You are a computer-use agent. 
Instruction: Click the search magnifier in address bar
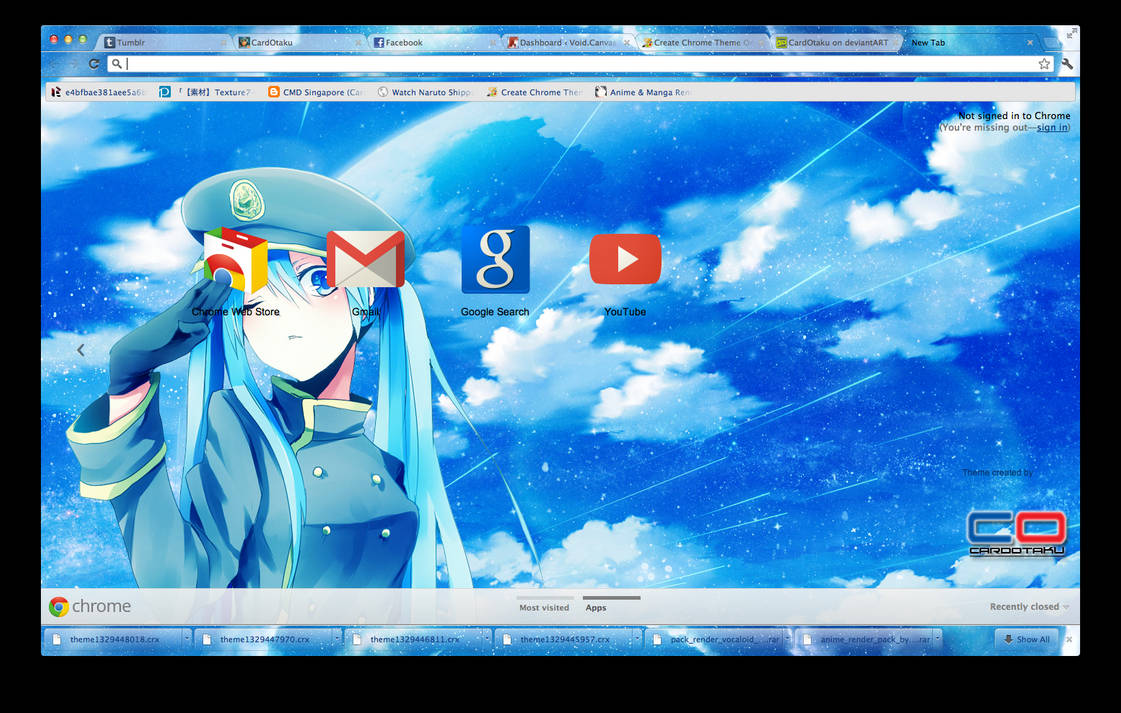[117, 64]
